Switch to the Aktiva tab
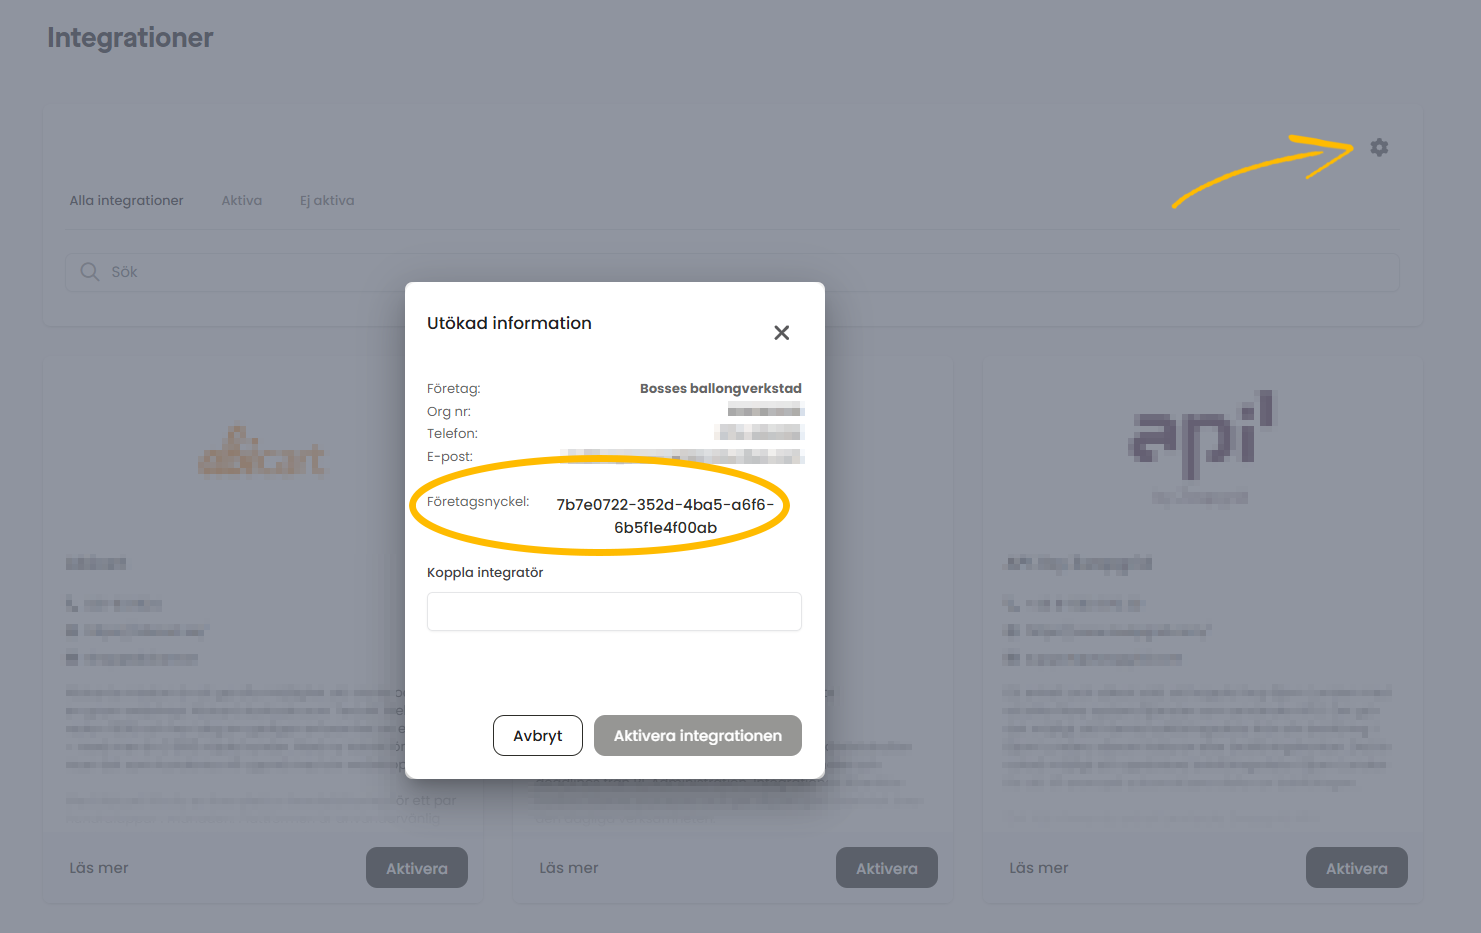The height and width of the screenshot is (933, 1481). [x=242, y=200]
